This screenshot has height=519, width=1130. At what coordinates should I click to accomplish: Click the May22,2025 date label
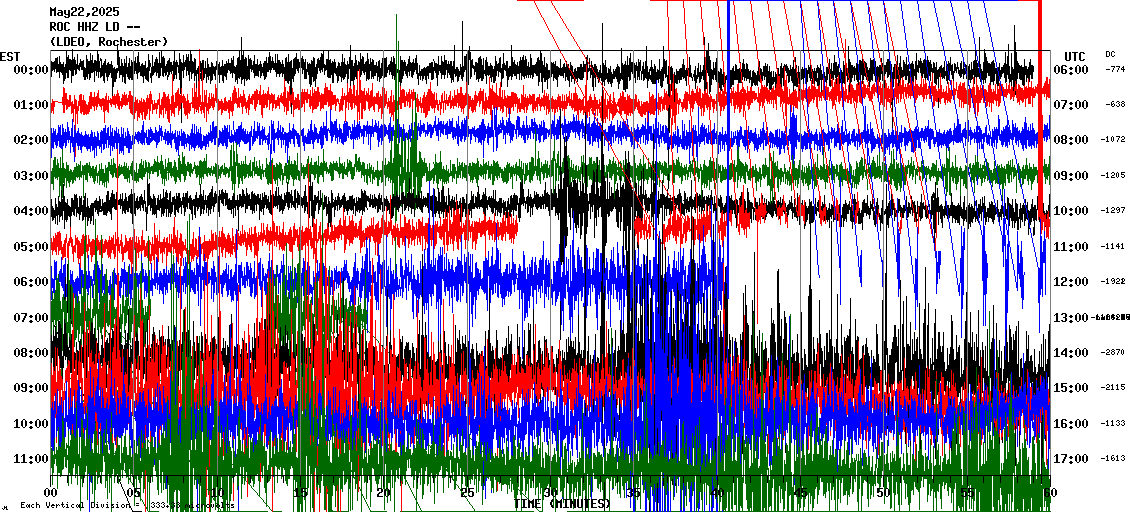[x=84, y=12]
